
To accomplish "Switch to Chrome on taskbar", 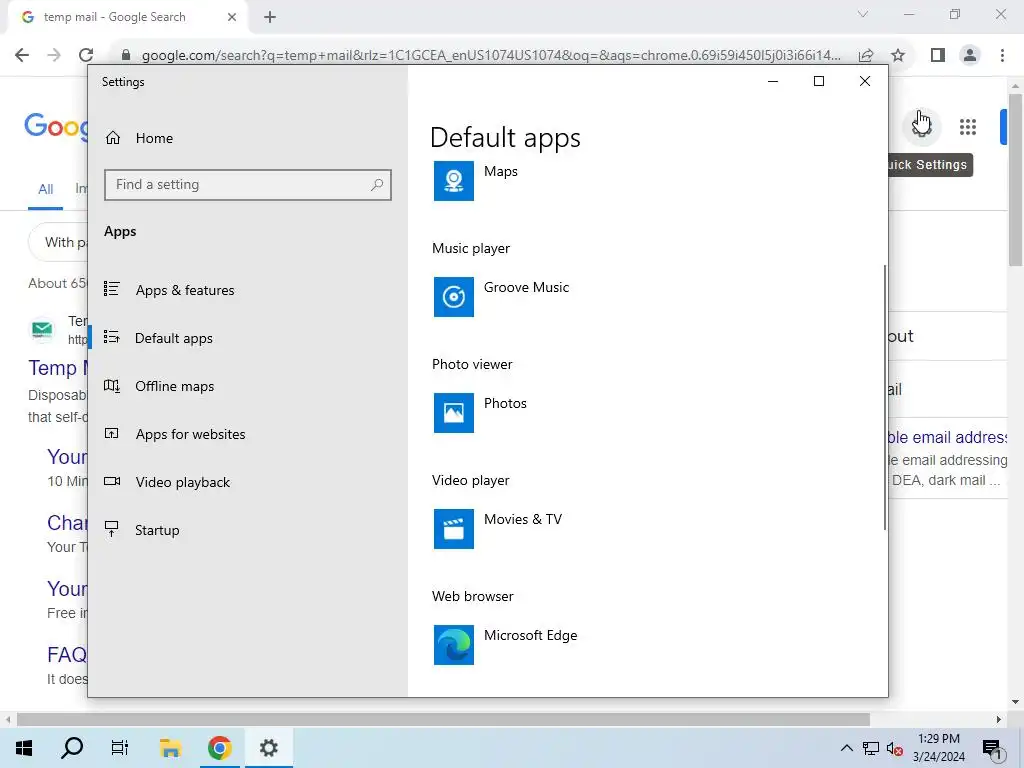I will (219, 748).
